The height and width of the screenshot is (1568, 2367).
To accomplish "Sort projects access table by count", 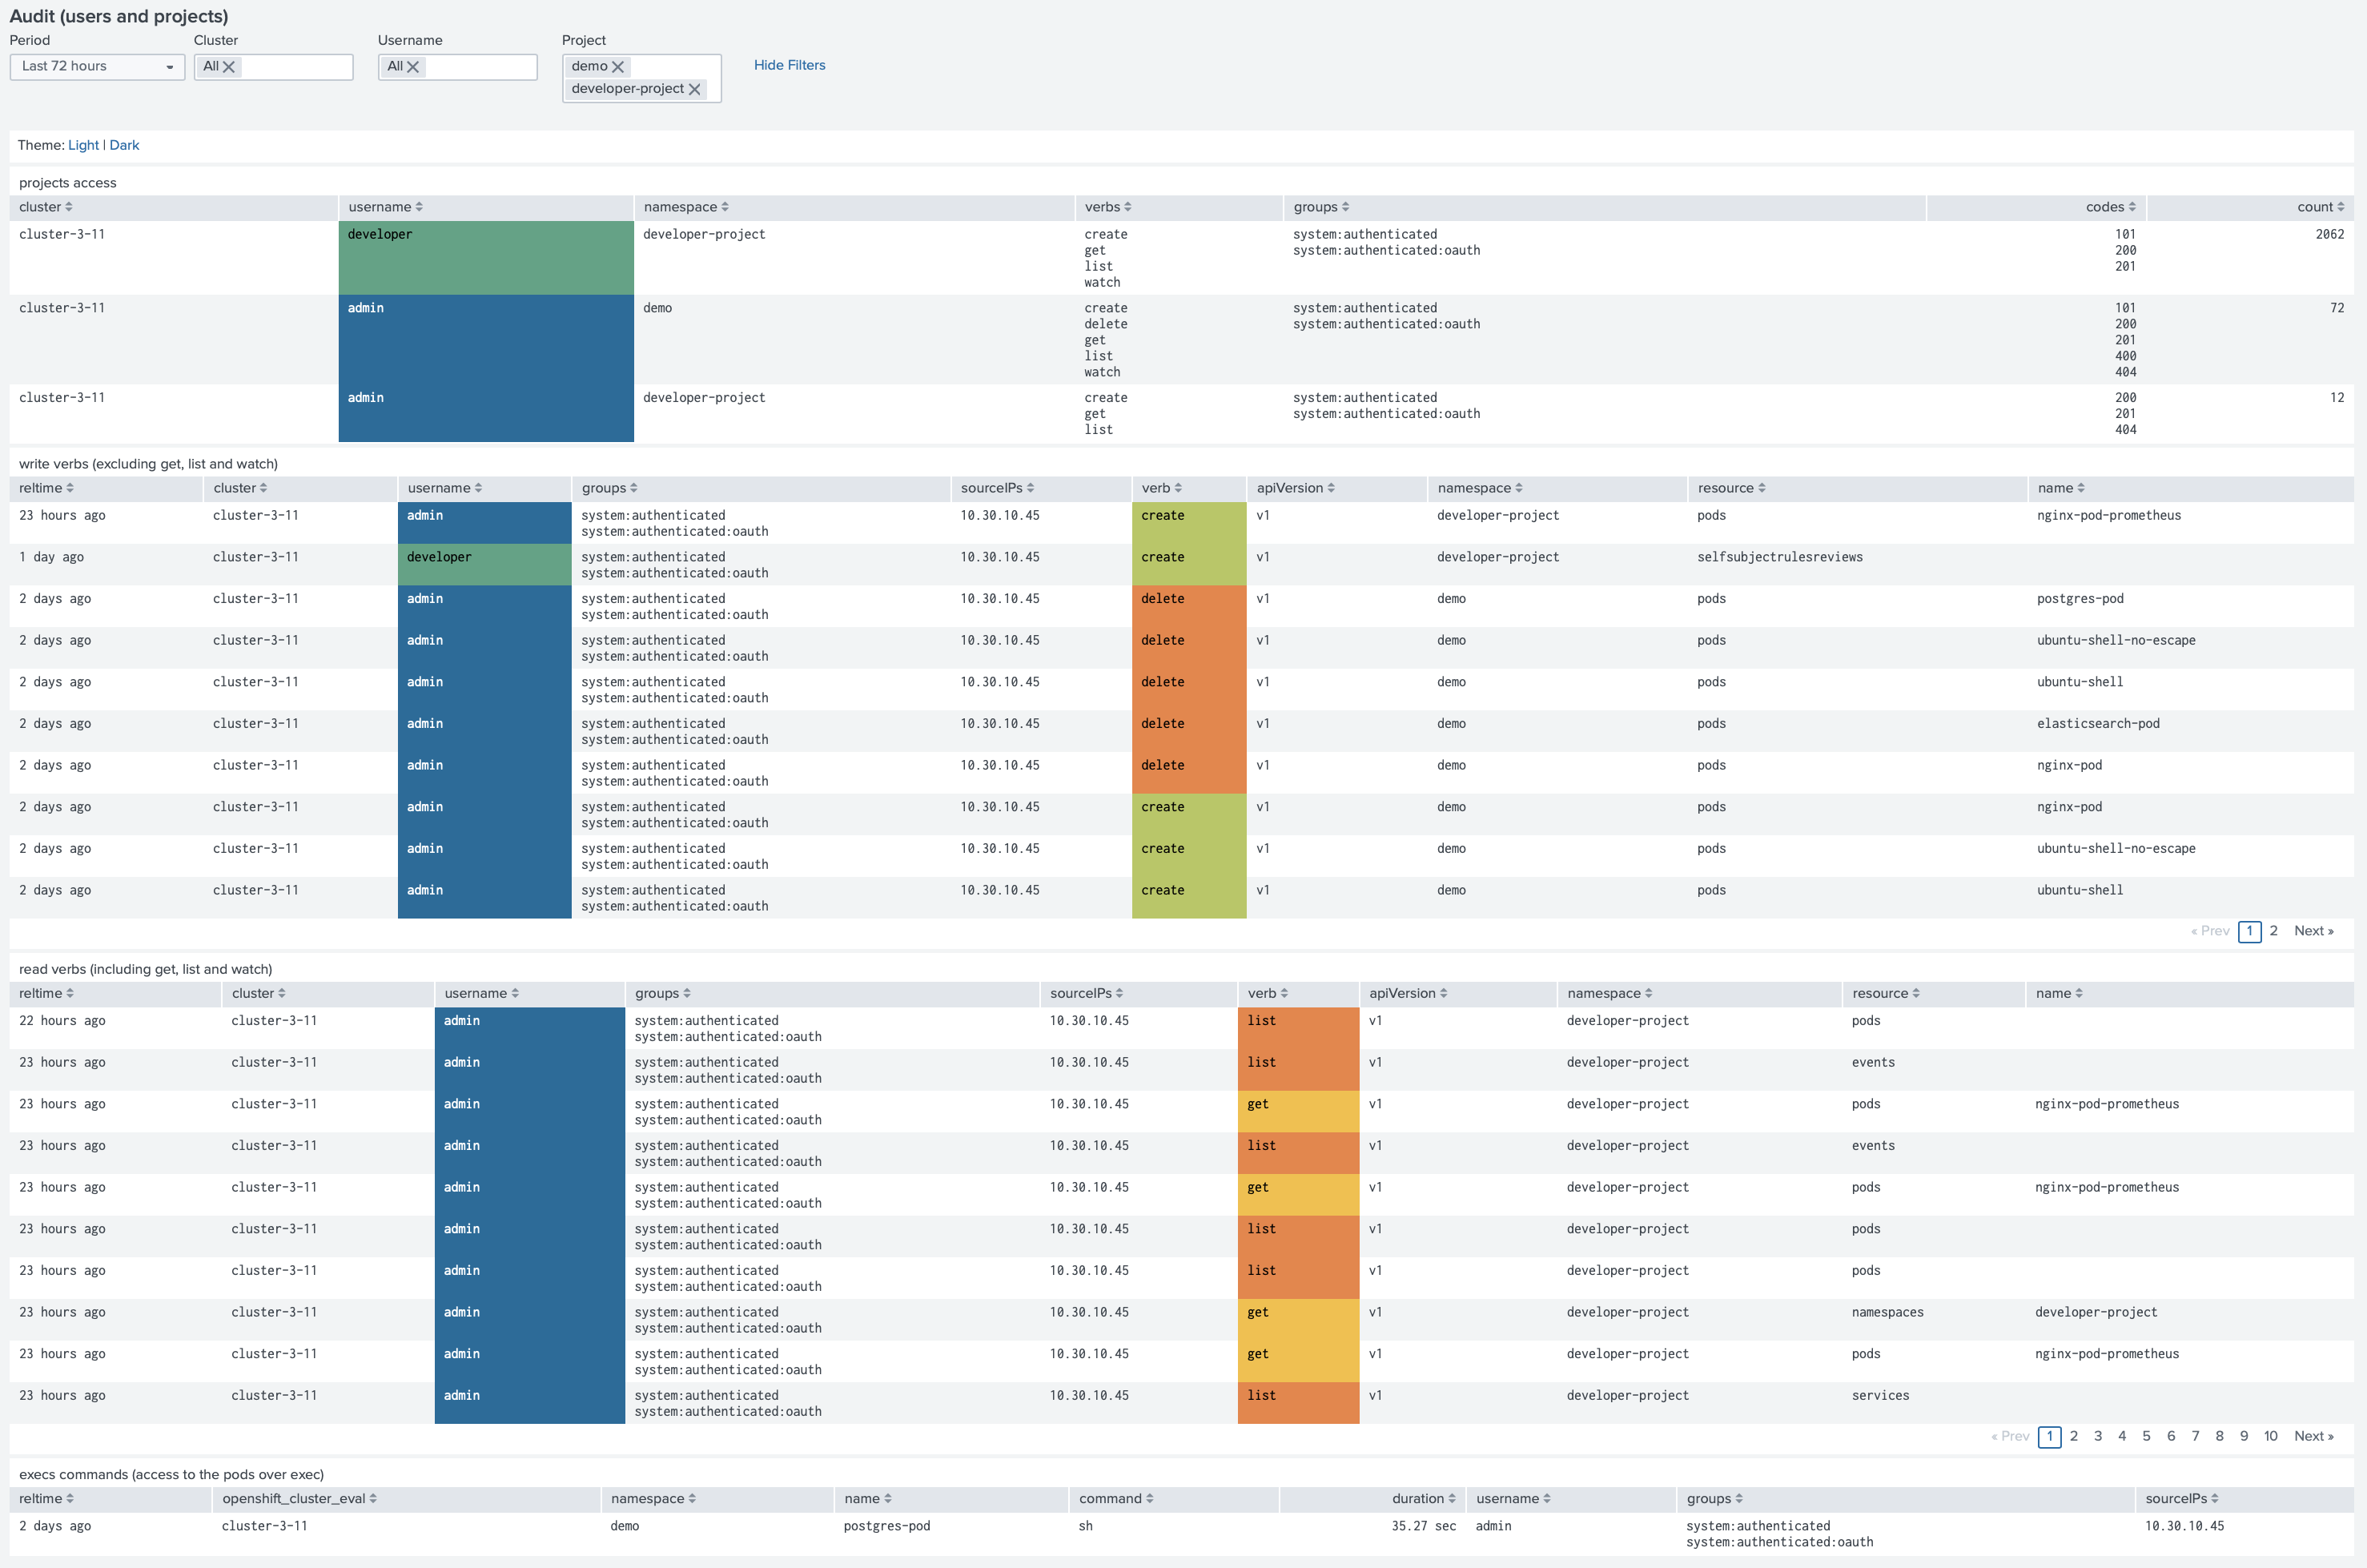I will point(2320,207).
